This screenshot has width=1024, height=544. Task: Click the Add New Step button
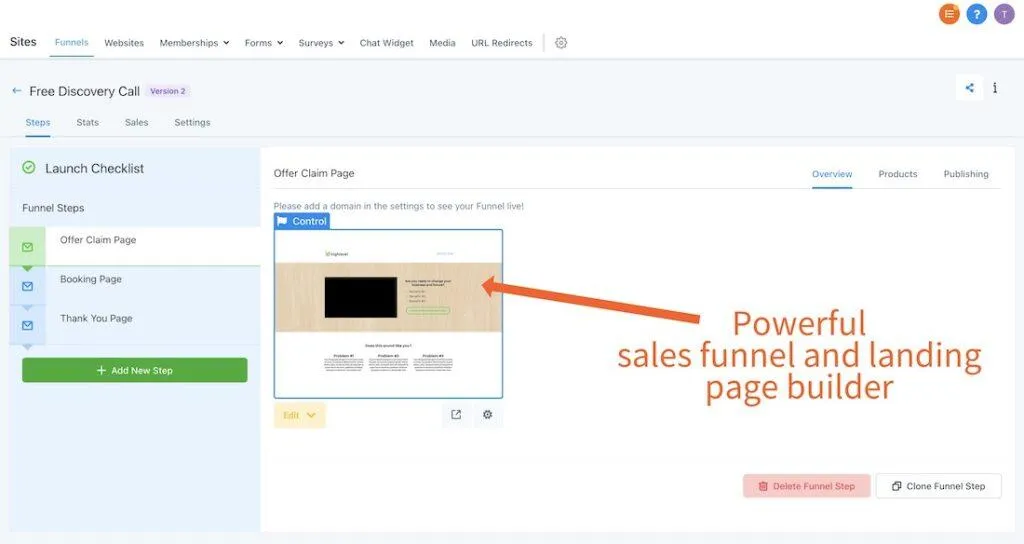135,370
